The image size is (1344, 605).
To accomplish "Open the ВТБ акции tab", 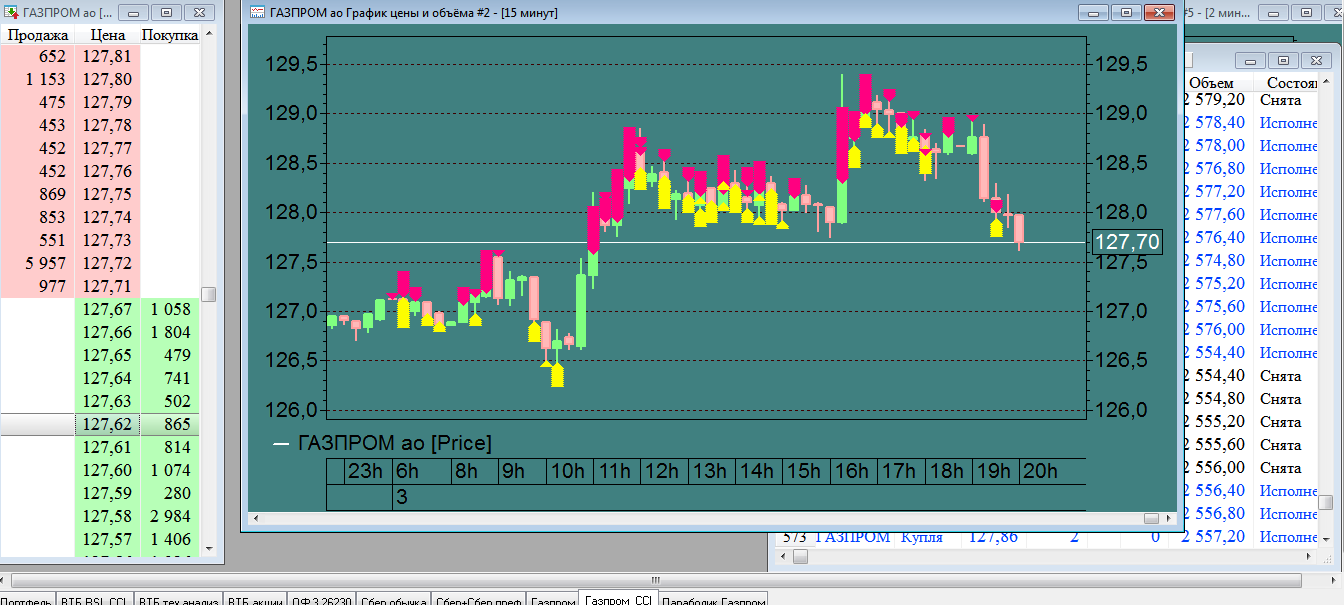I will coord(254,600).
